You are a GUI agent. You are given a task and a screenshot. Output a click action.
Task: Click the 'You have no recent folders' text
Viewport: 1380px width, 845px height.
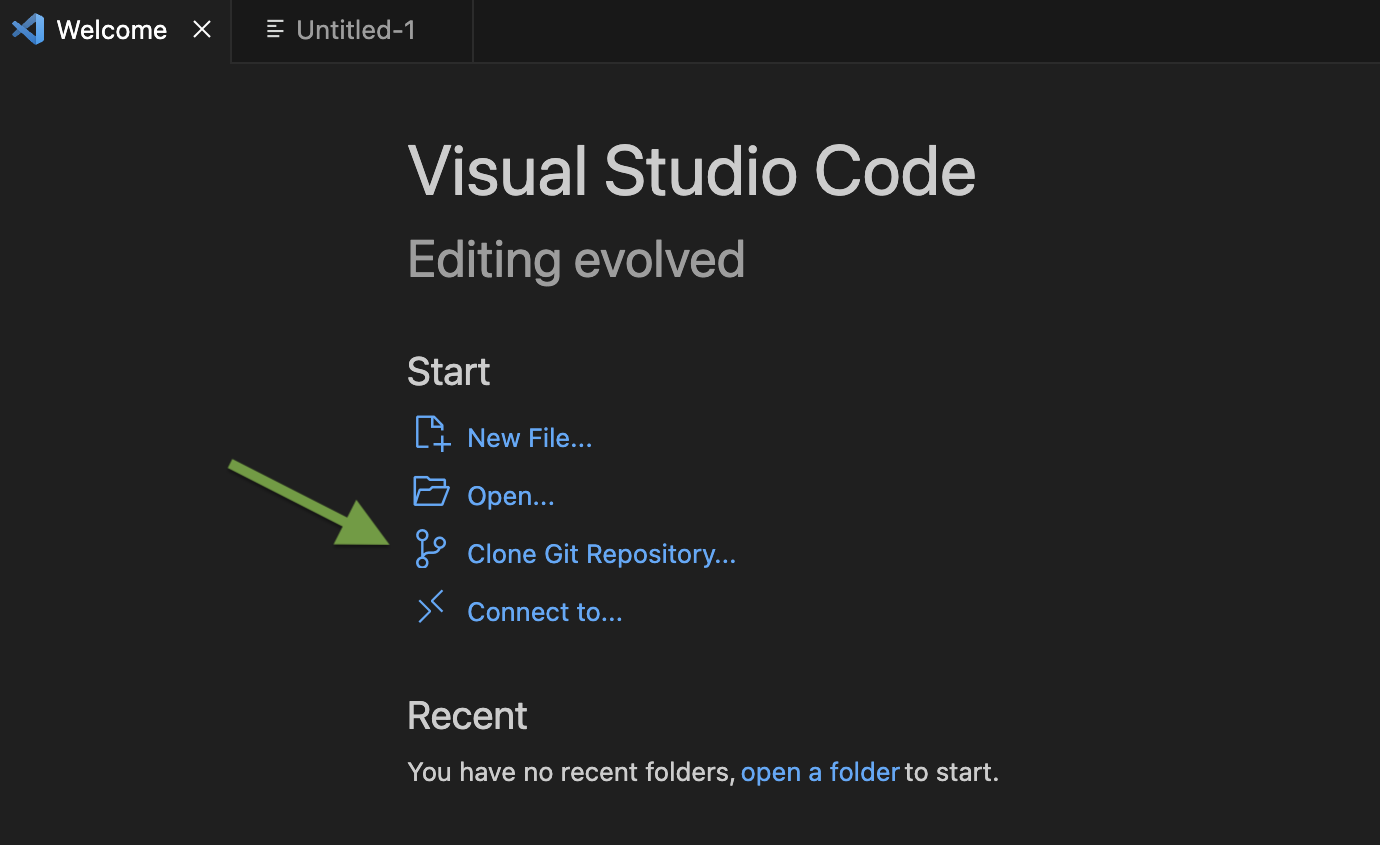(570, 772)
